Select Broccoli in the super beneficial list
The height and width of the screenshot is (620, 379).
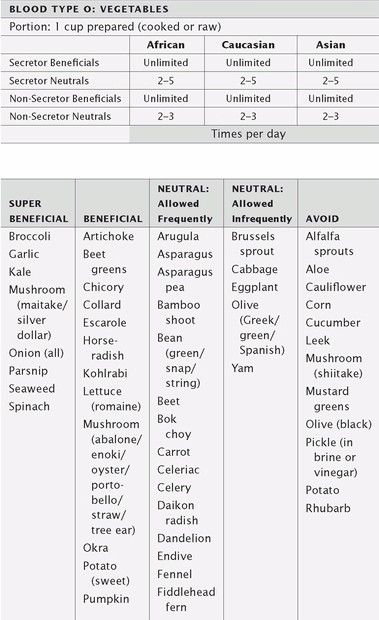30,236
